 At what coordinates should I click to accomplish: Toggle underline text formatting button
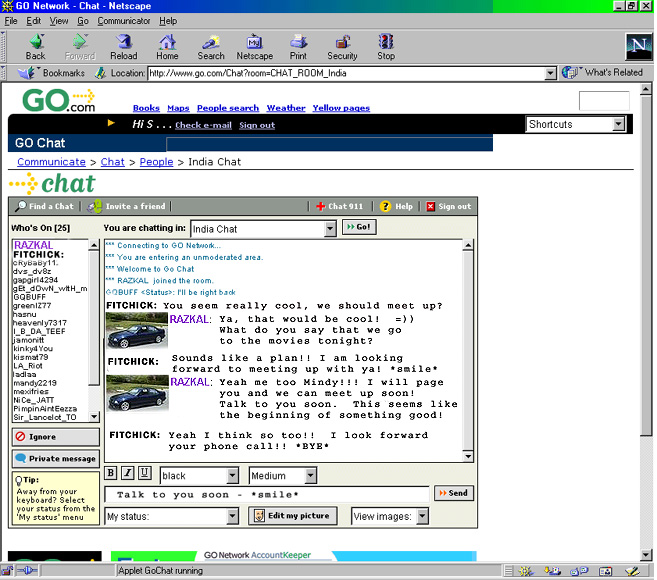[145, 473]
